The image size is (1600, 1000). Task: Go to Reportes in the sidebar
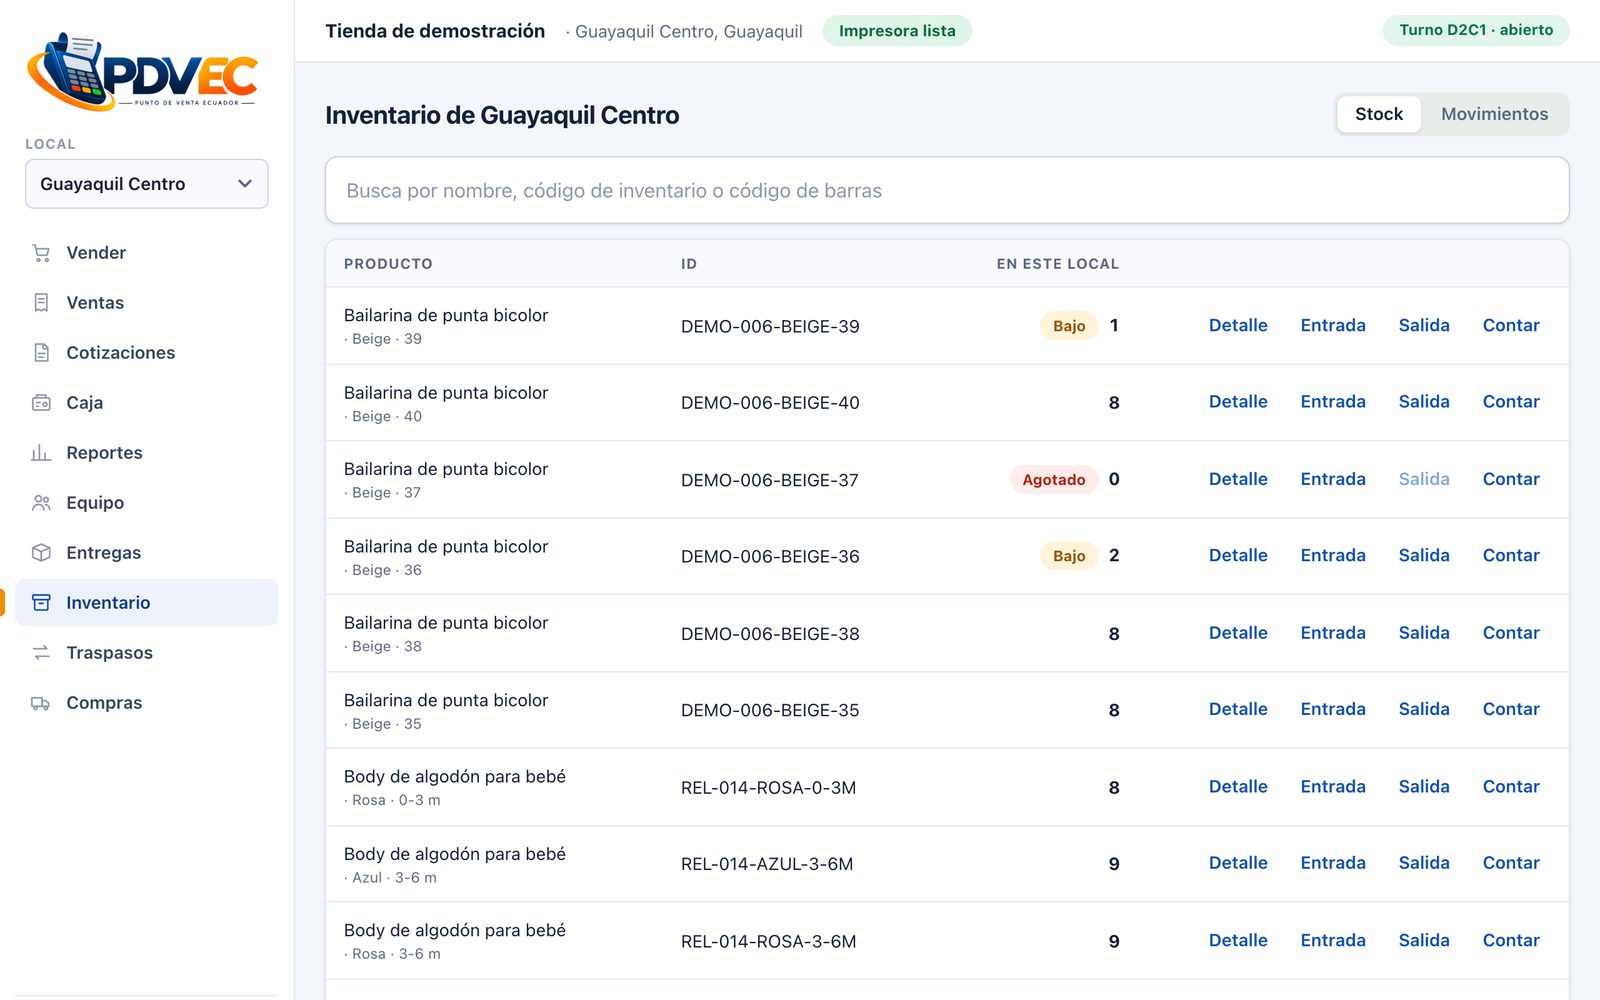coord(147,453)
